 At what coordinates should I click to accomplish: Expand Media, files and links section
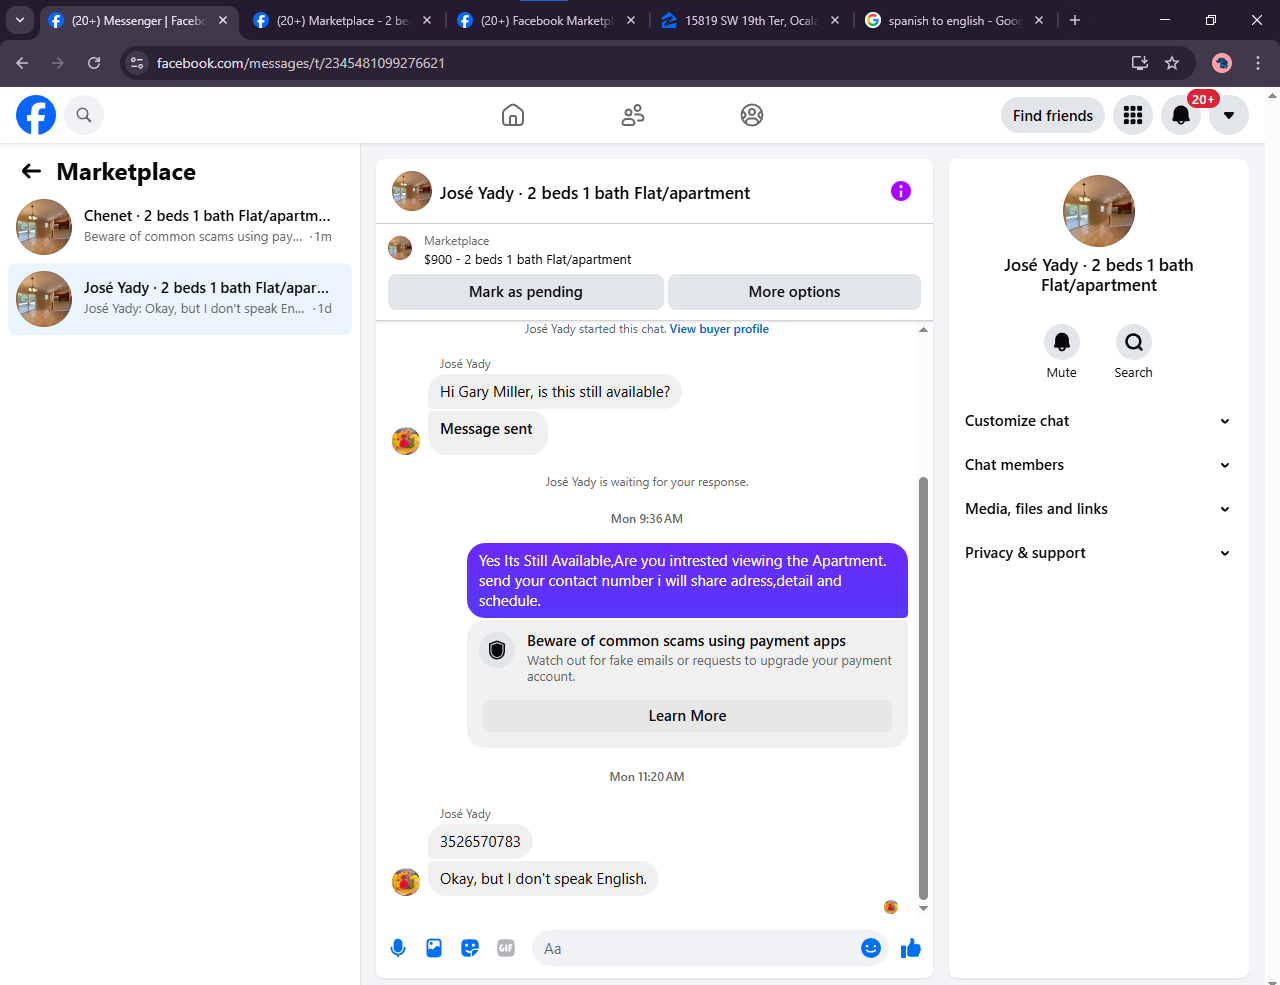pyautogui.click(x=1098, y=509)
